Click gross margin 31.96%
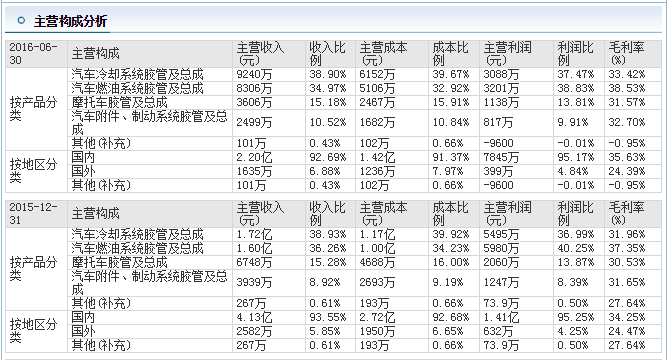669x360 pixels. (x=626, y=234)
